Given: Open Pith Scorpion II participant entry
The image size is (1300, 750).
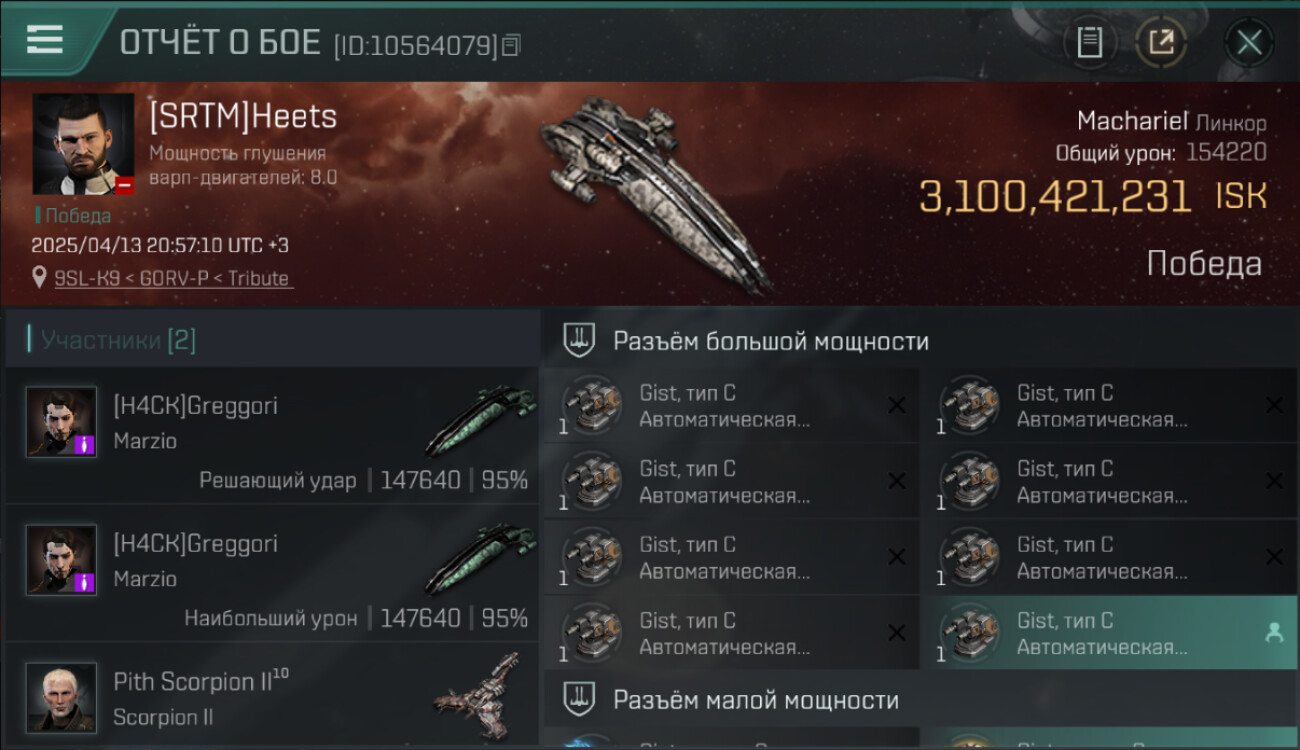Looking at the screenshot, I should [272, 695].
